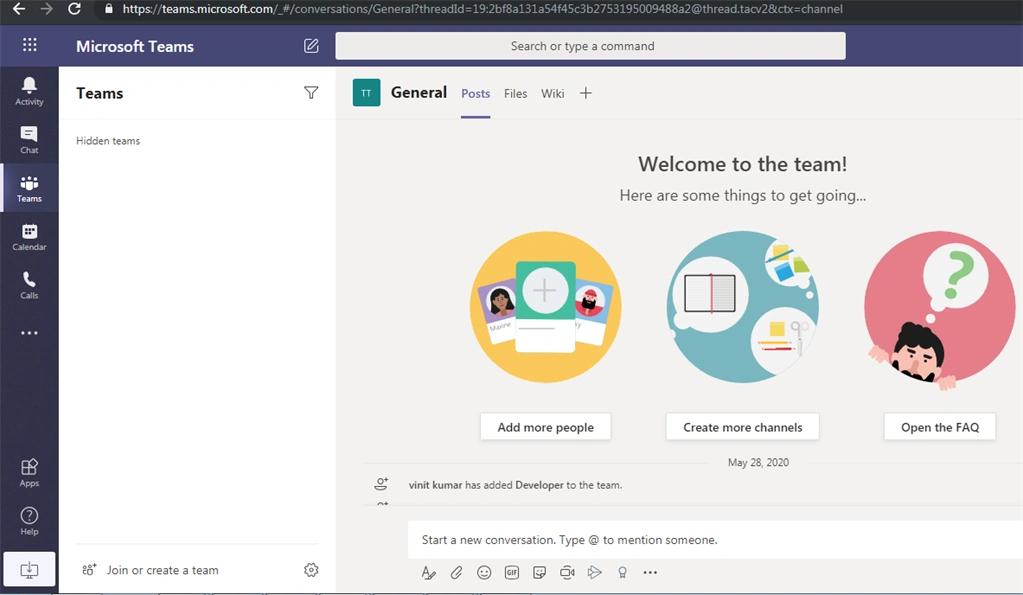The image size is (1023, 595).
Task: Open the Calendar
Action: coord(29,237)
